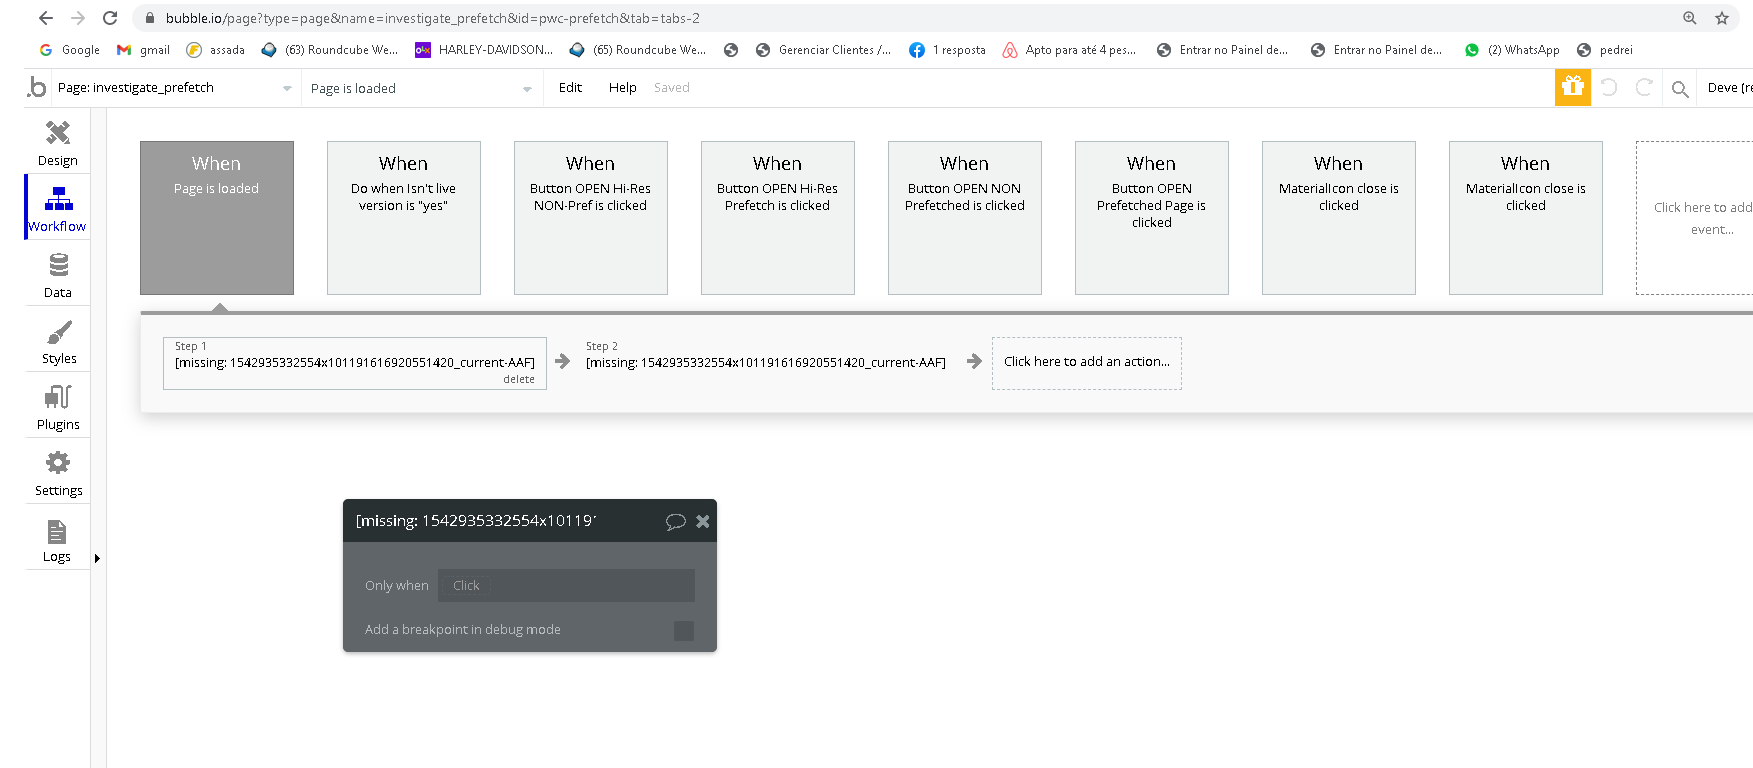Open the Gerenciar Clientes bookmark
The image size is (1753, 768).
click(824, 50)
